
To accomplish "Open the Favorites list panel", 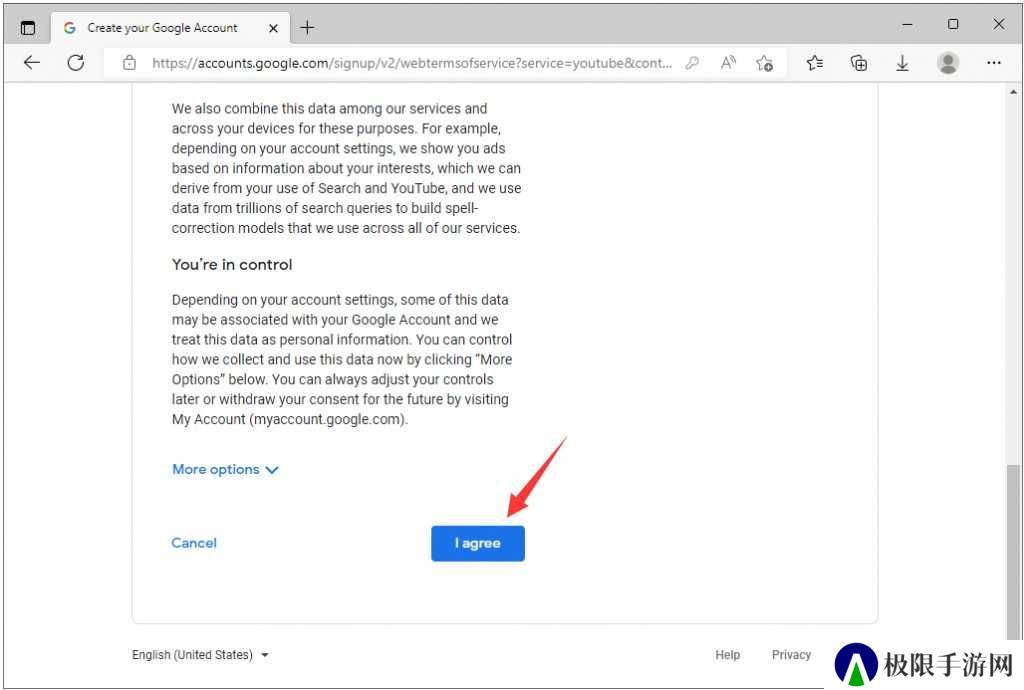I will [814, 63].
